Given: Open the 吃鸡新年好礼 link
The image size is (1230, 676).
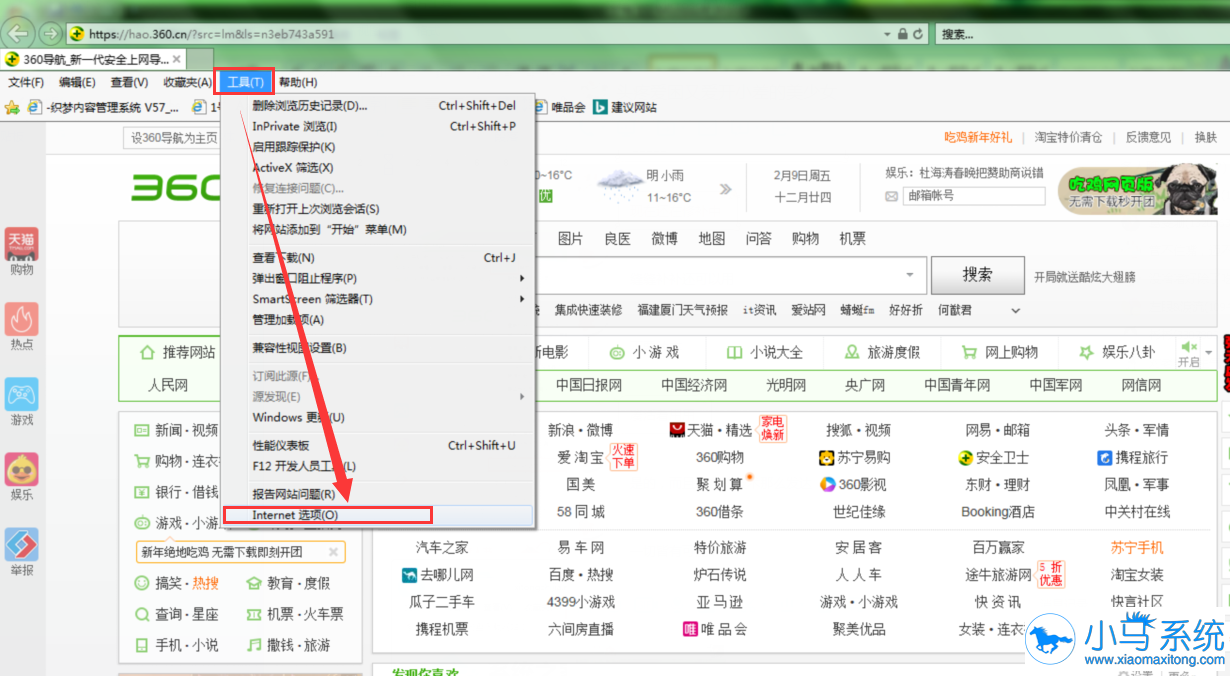Looking at the screenshot, I should (978, 137).
